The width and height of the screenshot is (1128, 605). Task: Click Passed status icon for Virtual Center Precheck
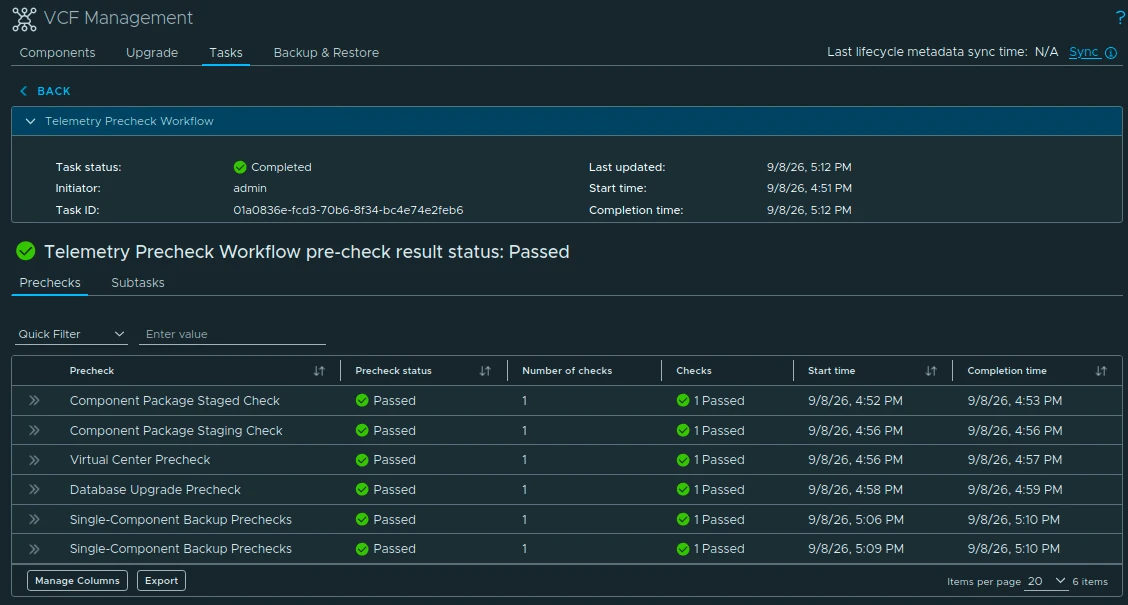362,460
